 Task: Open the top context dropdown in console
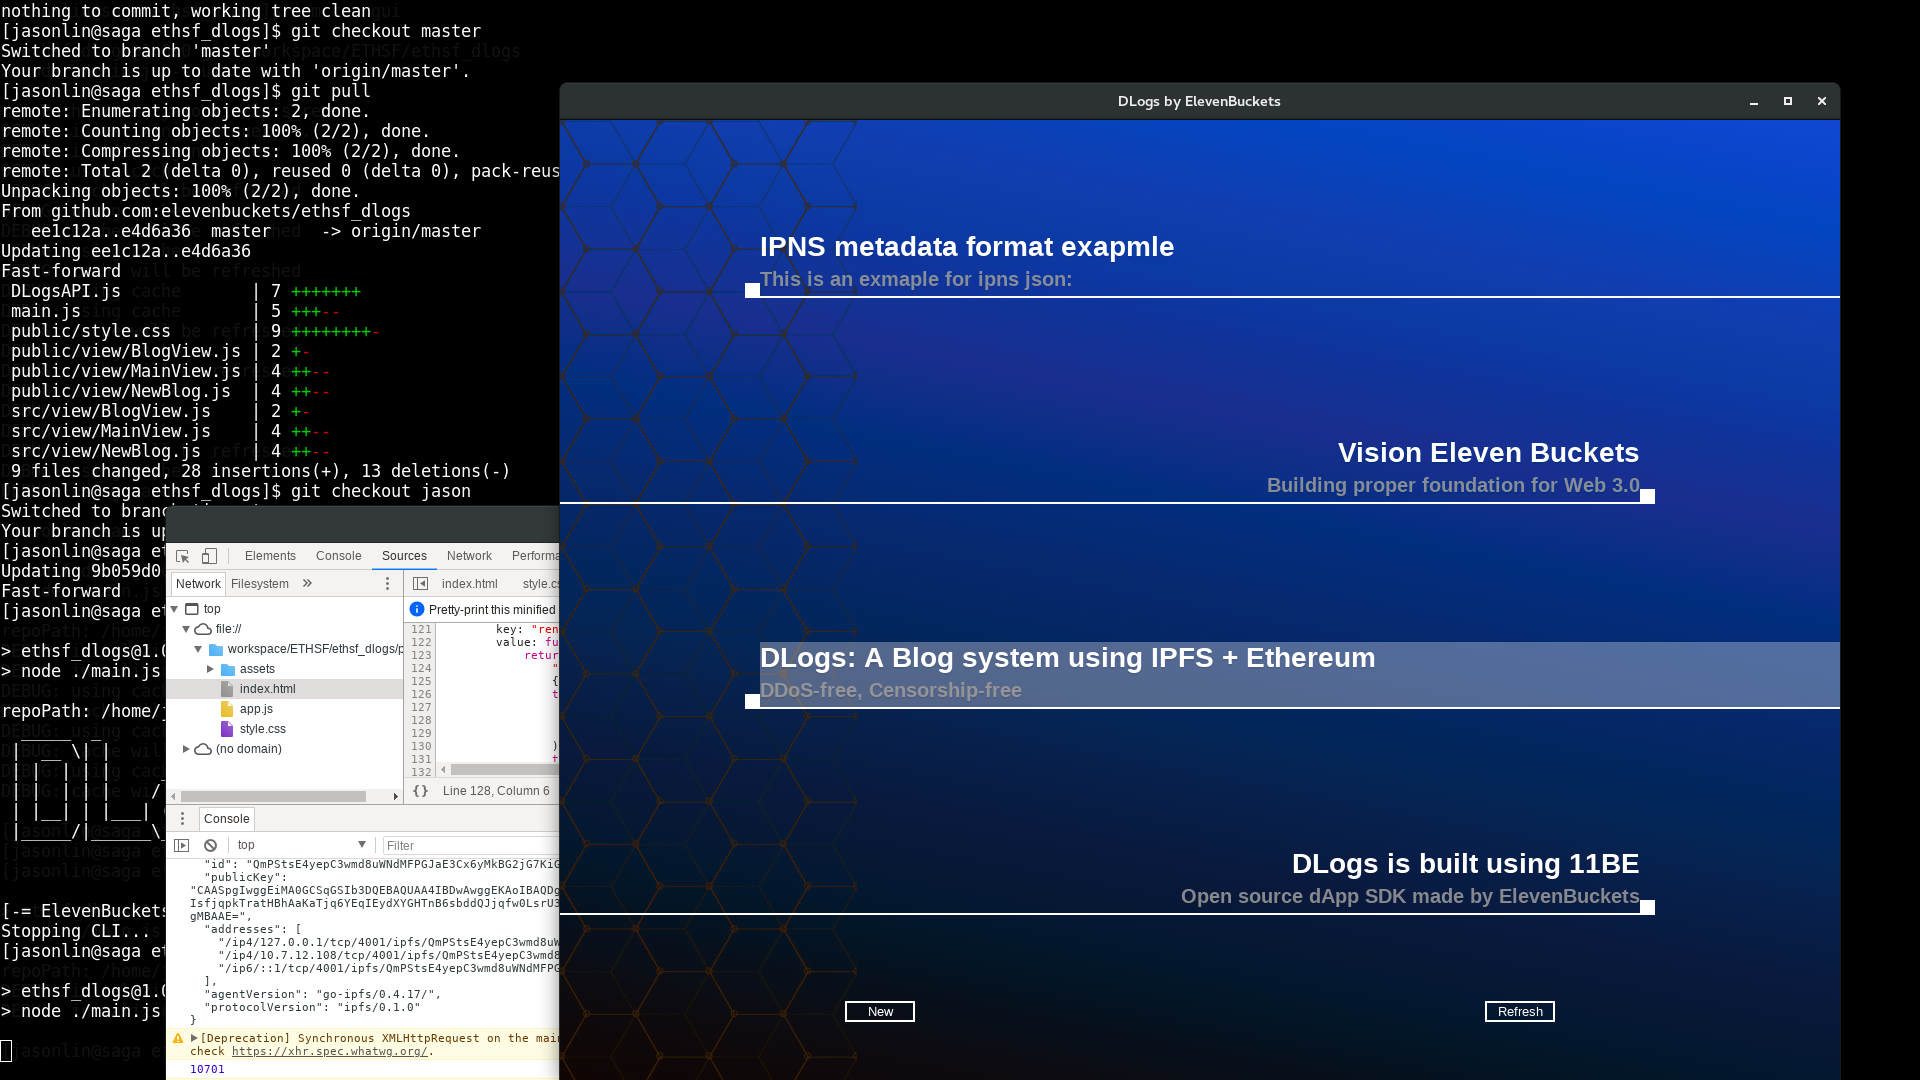pyautogui.click(x=301, y=845)
